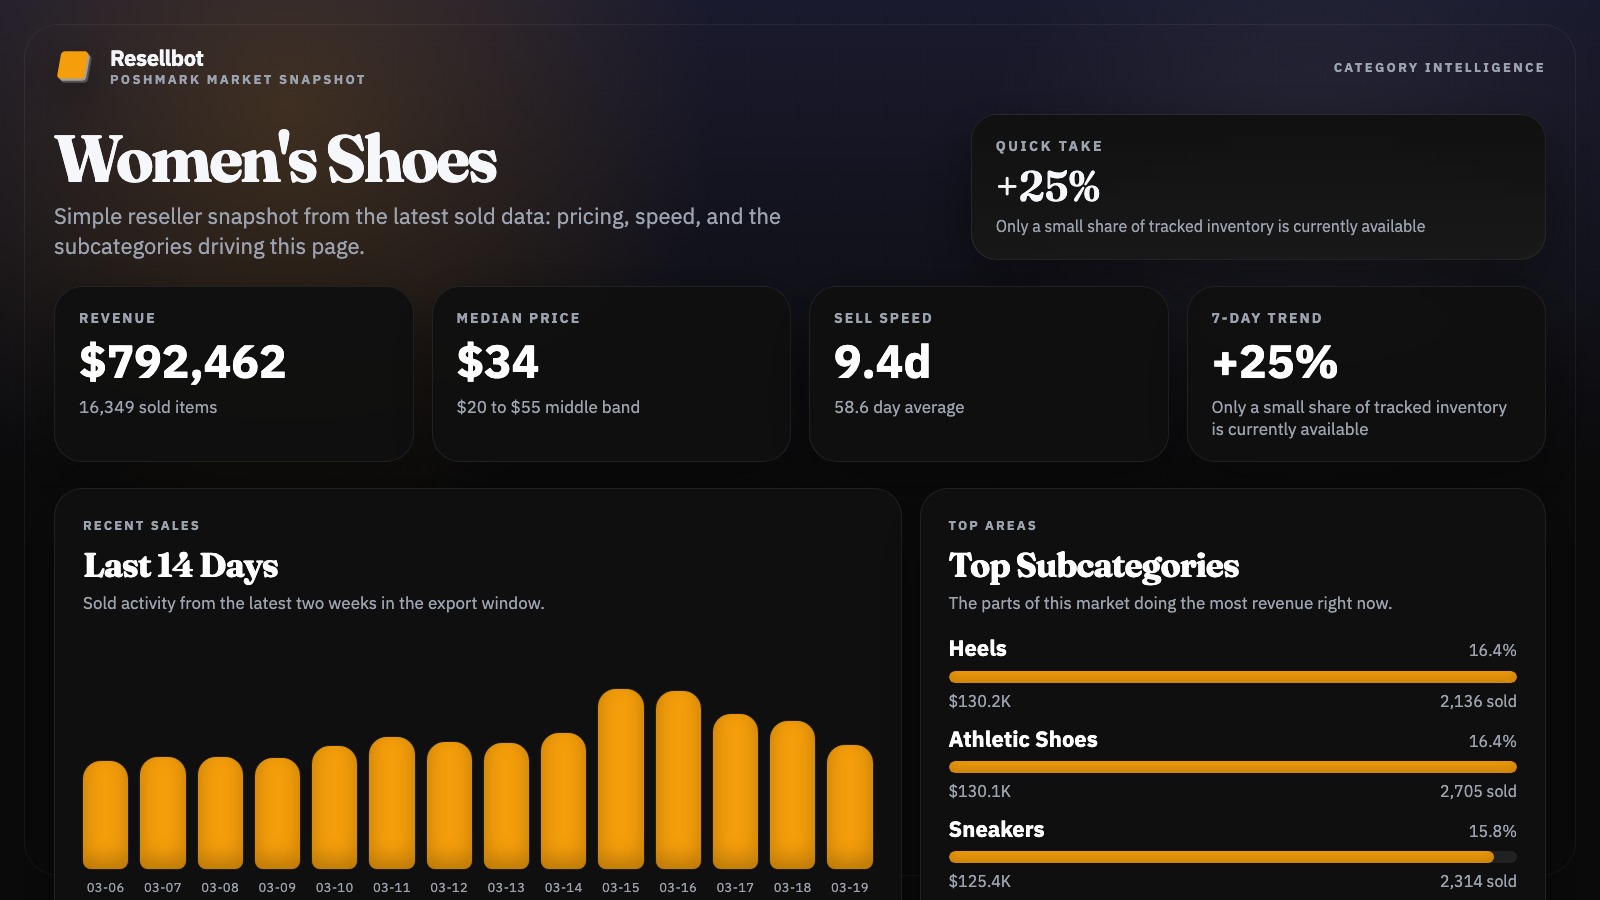
Task: Switch to Category Intelligence view
Action: (x=1439, y=68)
